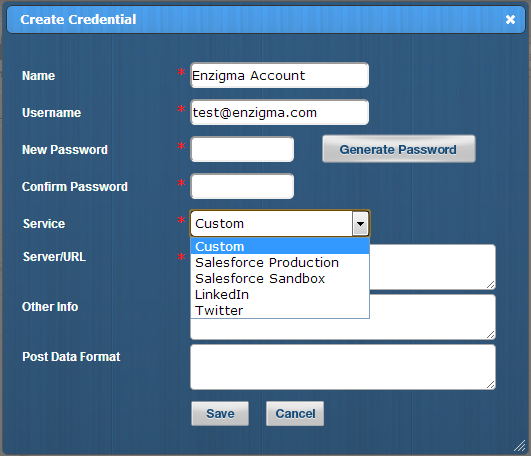Click the Generate Password button
This screenshot has width=531, height=456.
399,149
